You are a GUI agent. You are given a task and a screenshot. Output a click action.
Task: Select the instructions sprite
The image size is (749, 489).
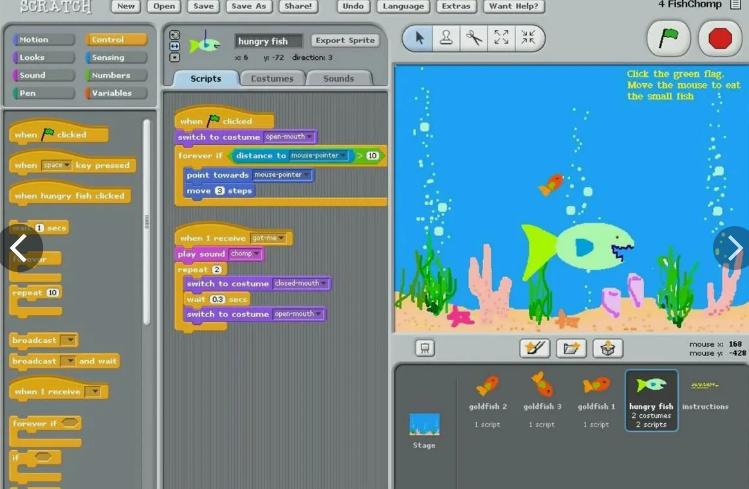click(705, 395)
